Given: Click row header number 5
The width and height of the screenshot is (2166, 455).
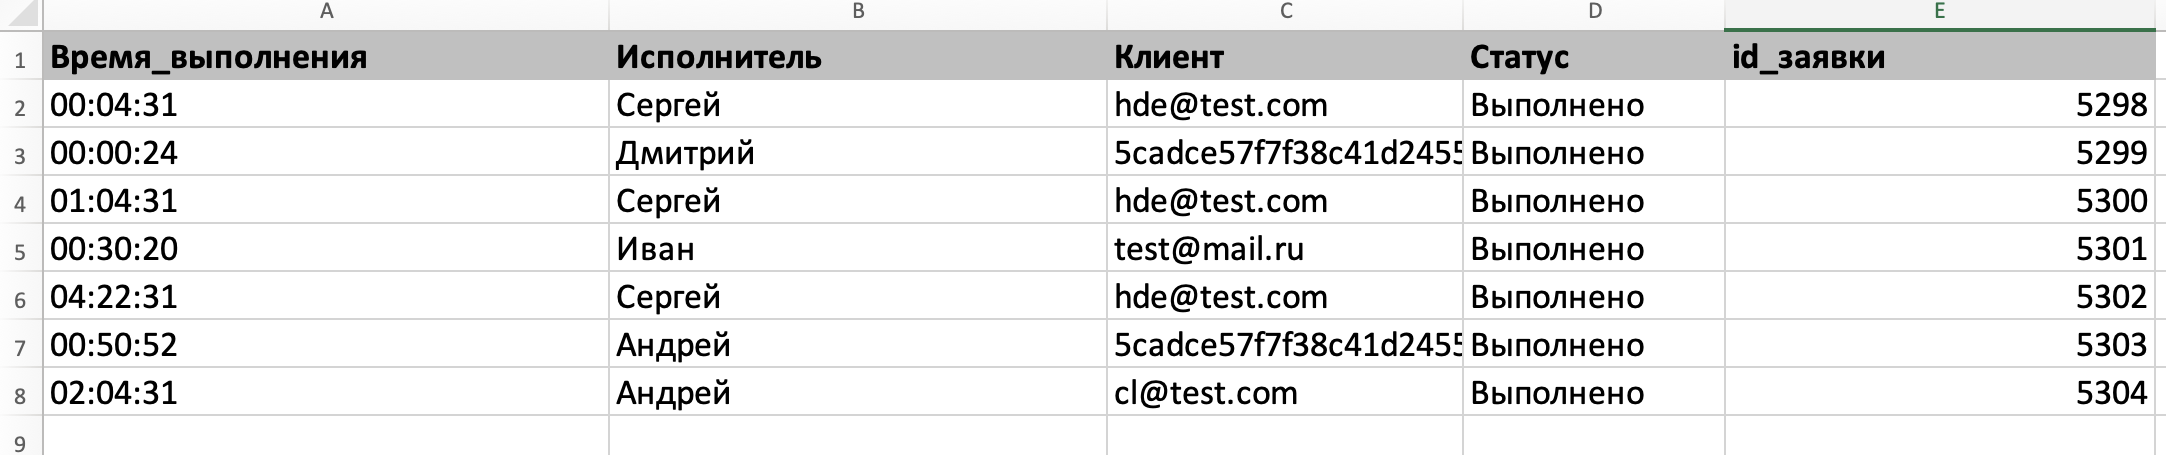Looking at the screenshot, I should pos(20,250).
